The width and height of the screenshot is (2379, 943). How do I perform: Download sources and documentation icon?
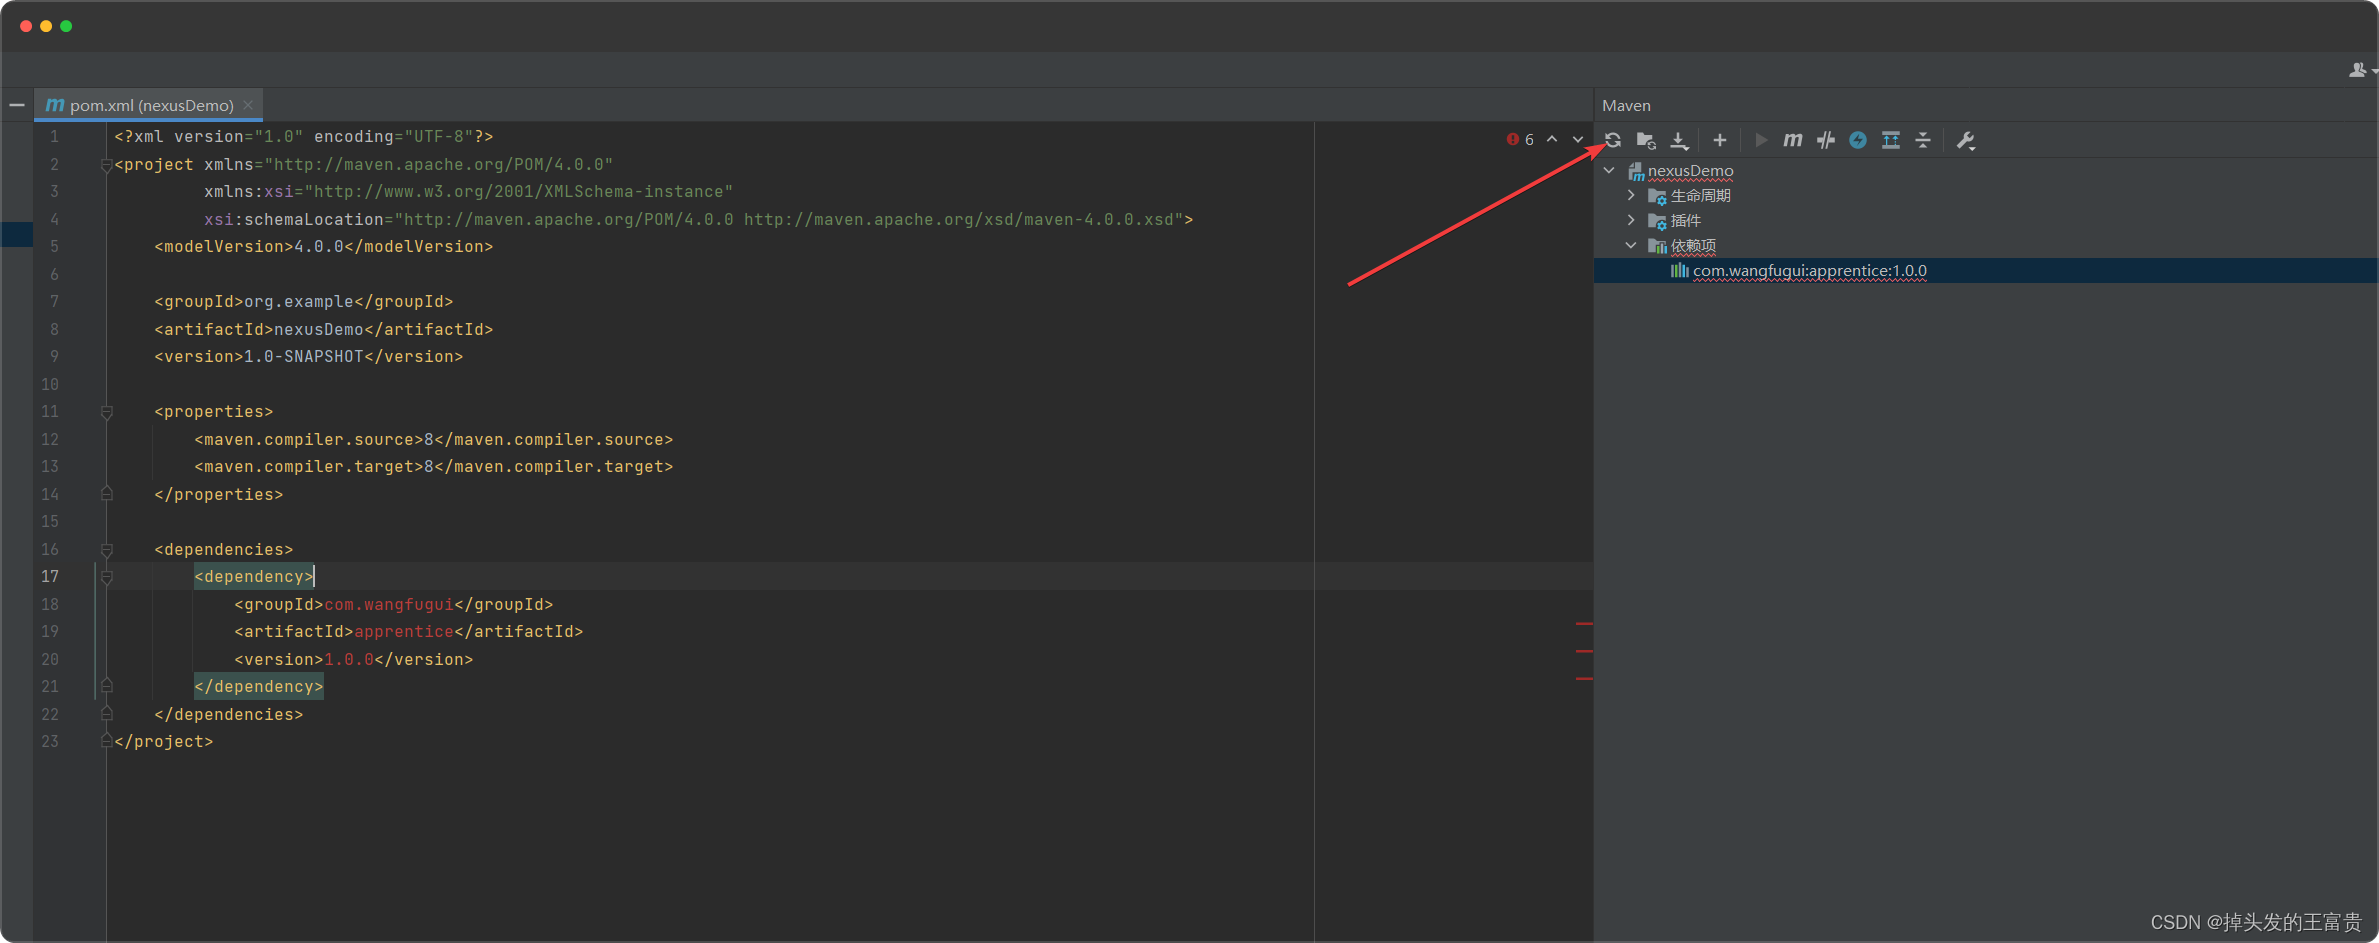(x=1680, y=140)
